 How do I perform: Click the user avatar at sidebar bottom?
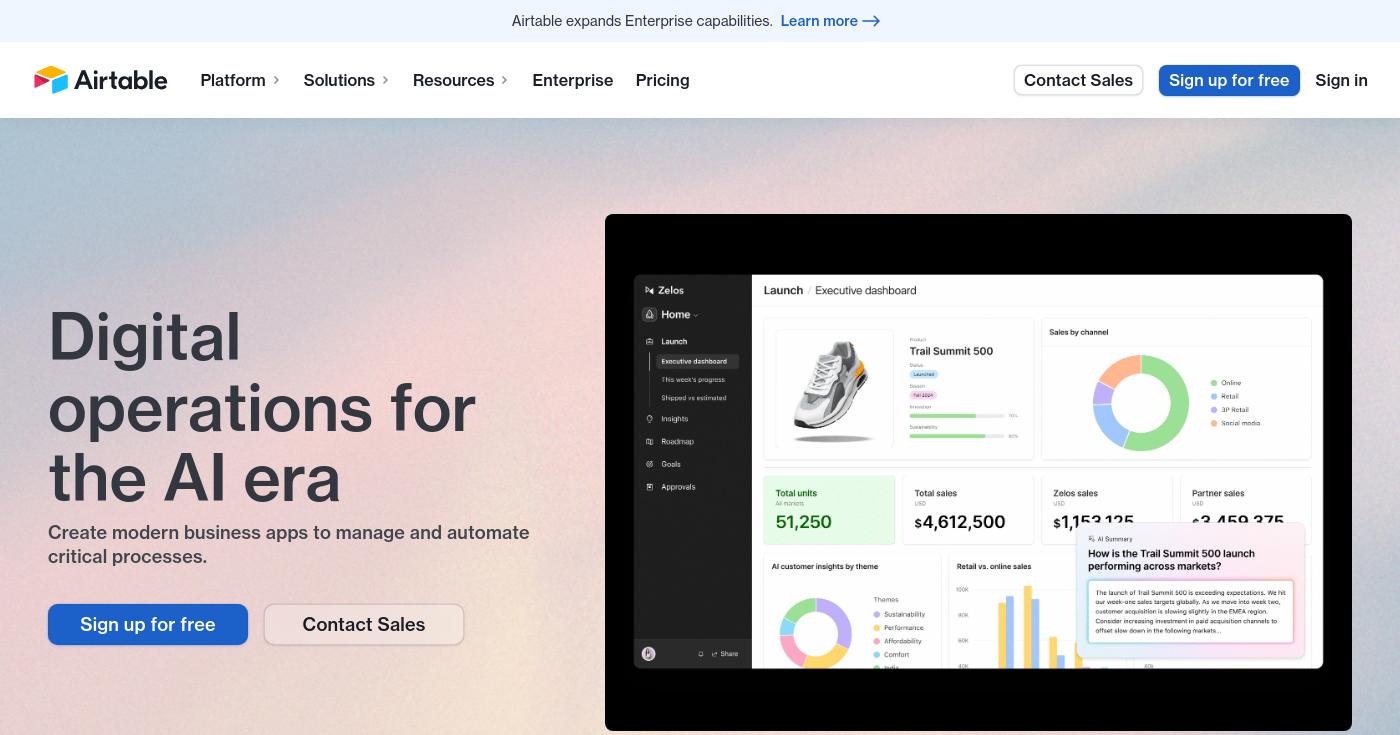point(649,653)
